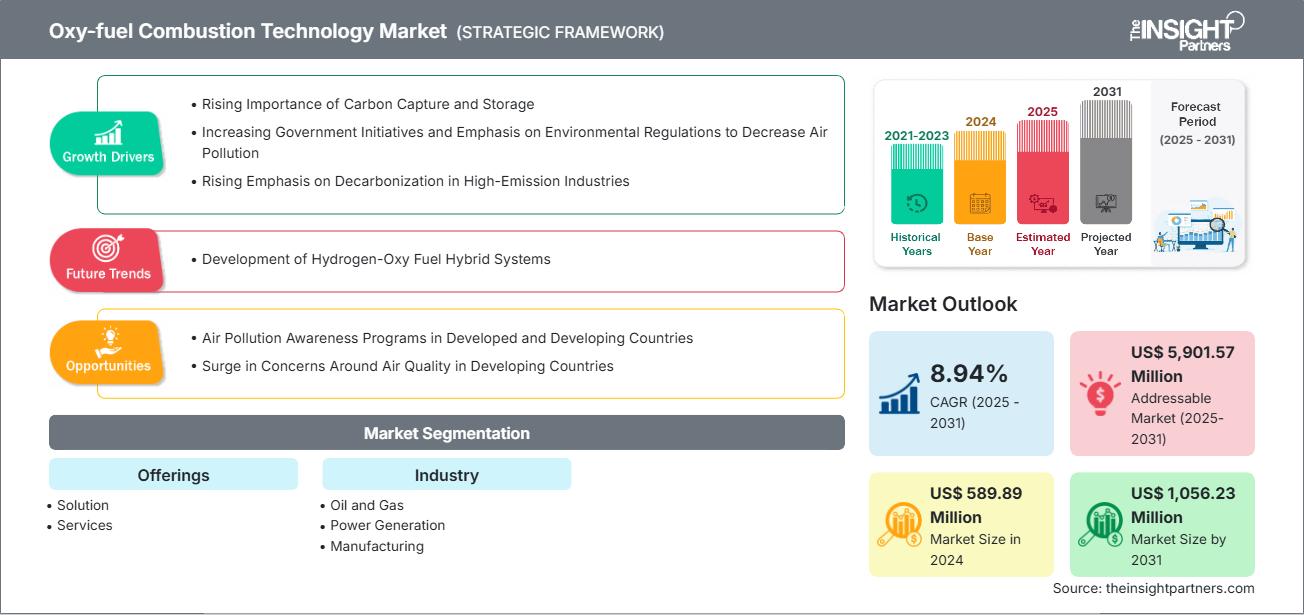Click the Market Size 2024 magnifier icon
Image resolution: width=1304 pixels, height=615 pixels.
[899, 524]
